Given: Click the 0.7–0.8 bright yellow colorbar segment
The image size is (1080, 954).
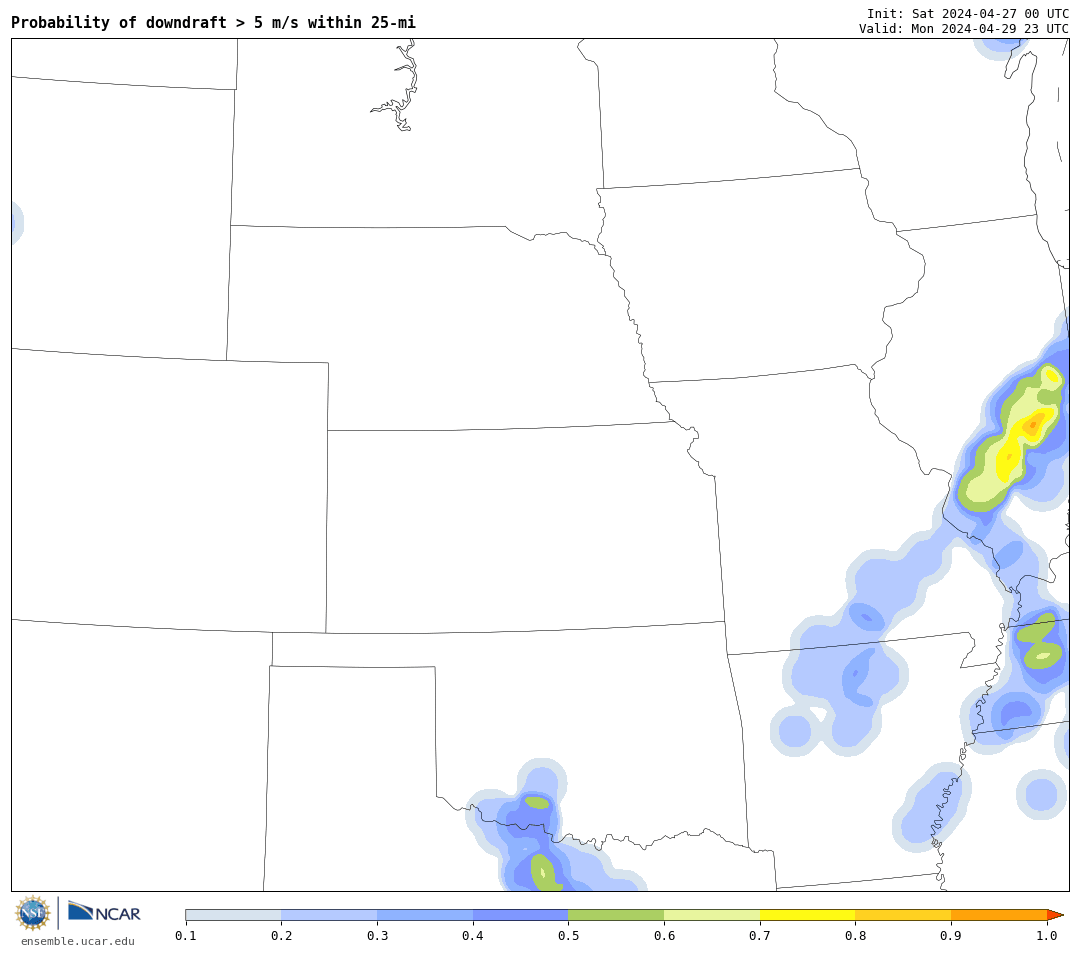Looking at the screenshot, I should (x=807, y=915).
